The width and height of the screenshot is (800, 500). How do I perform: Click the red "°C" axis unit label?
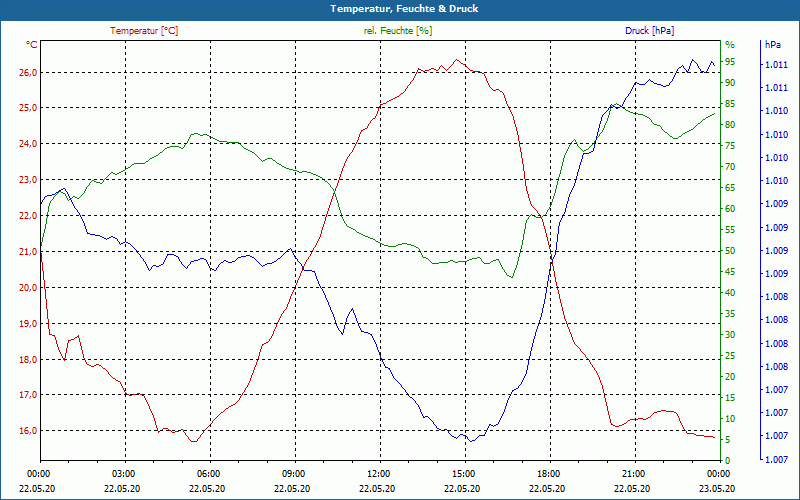pyautogui.click(x=32, y=45)
